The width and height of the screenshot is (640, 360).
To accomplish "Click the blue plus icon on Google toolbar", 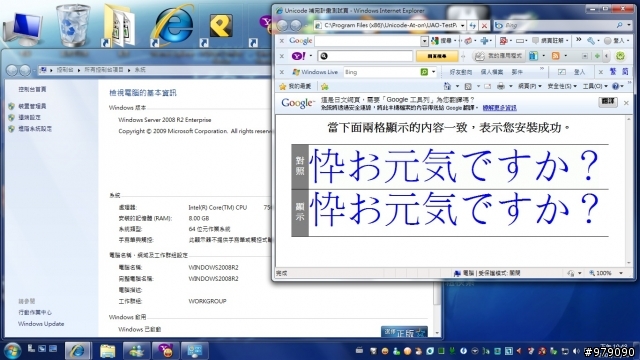I will pyautogui.click(x=484, y=40).
